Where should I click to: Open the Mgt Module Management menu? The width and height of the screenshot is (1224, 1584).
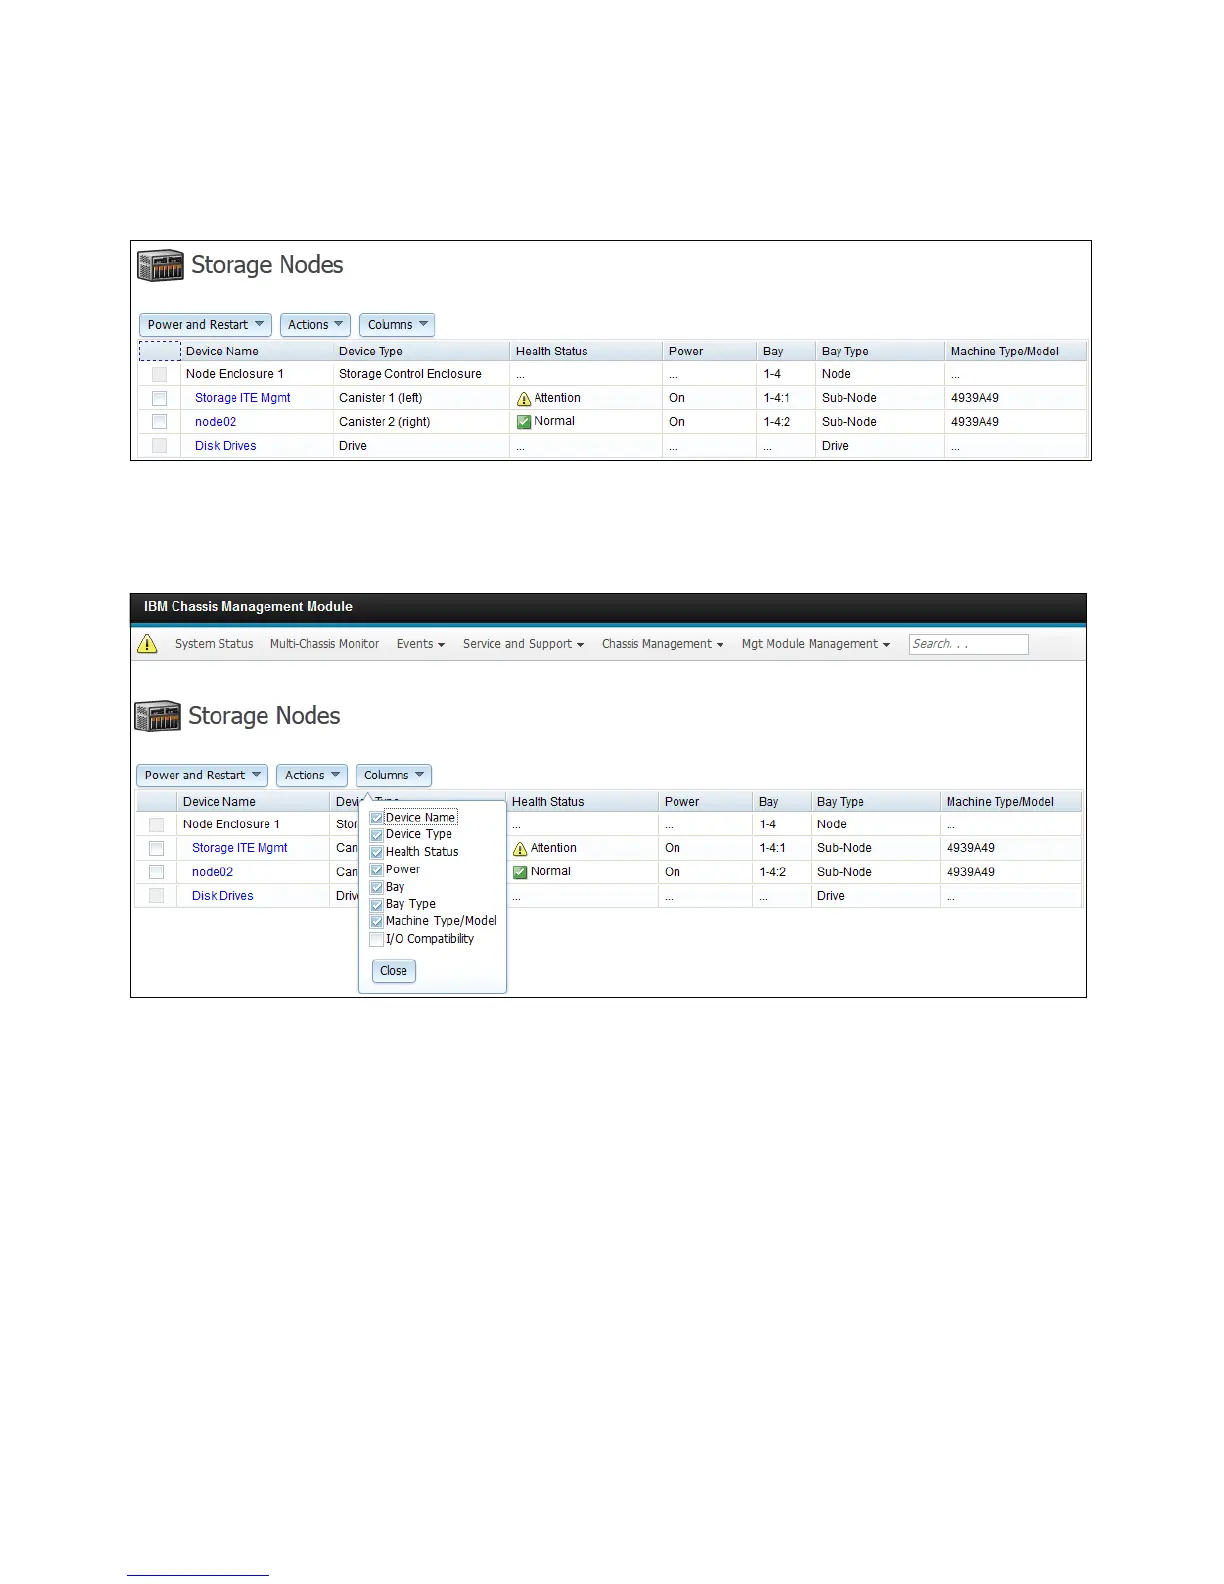815,644
